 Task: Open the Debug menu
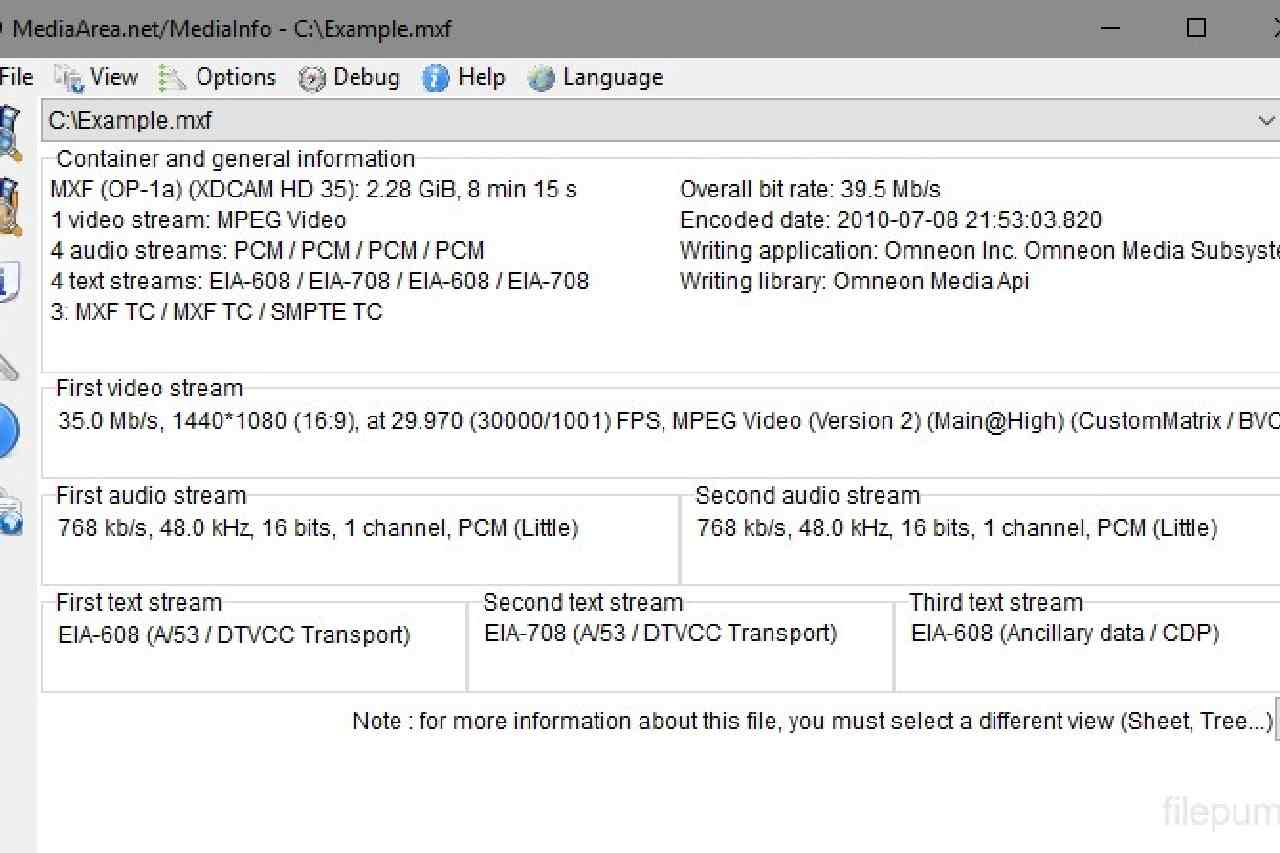click(x=349, y=77)
